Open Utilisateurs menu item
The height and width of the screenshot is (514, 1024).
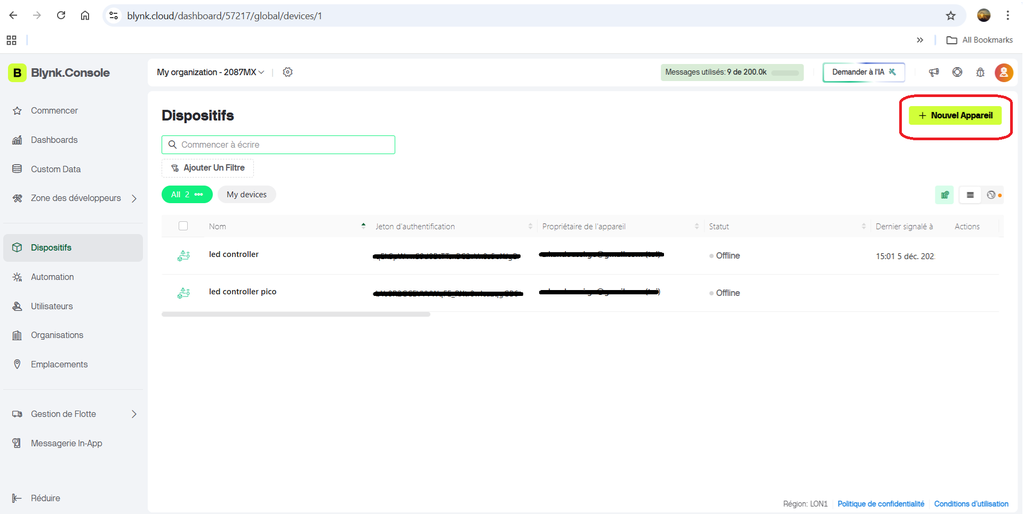(52, 306)
